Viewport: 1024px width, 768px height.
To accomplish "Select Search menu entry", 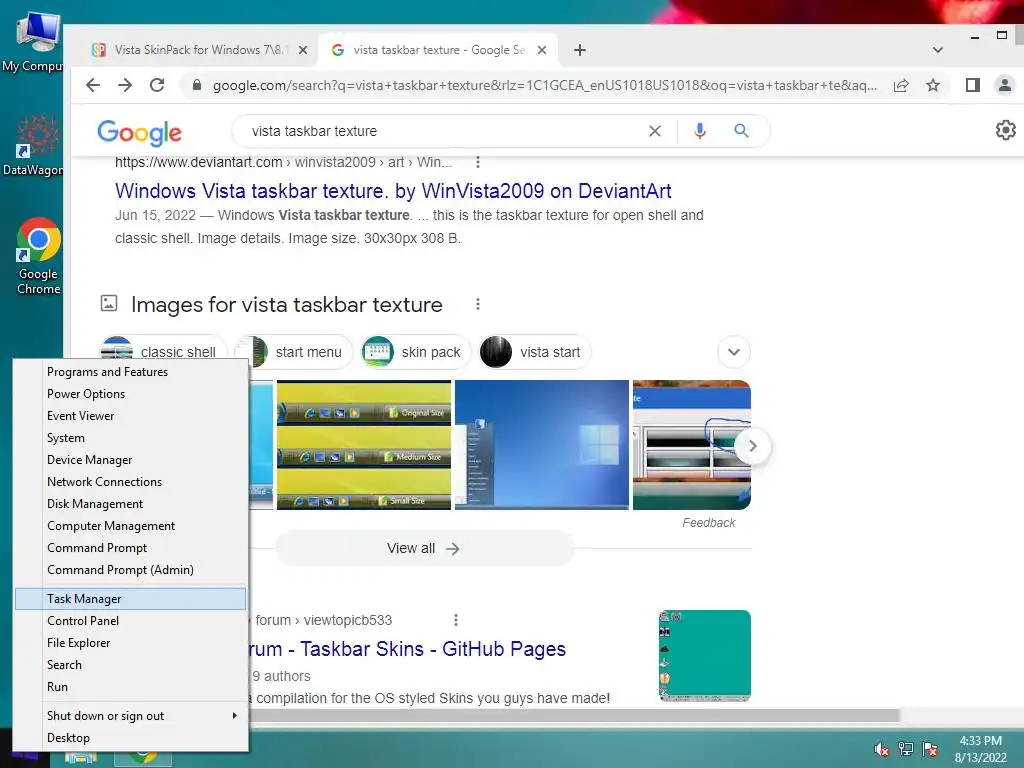I will click(131, 665).
